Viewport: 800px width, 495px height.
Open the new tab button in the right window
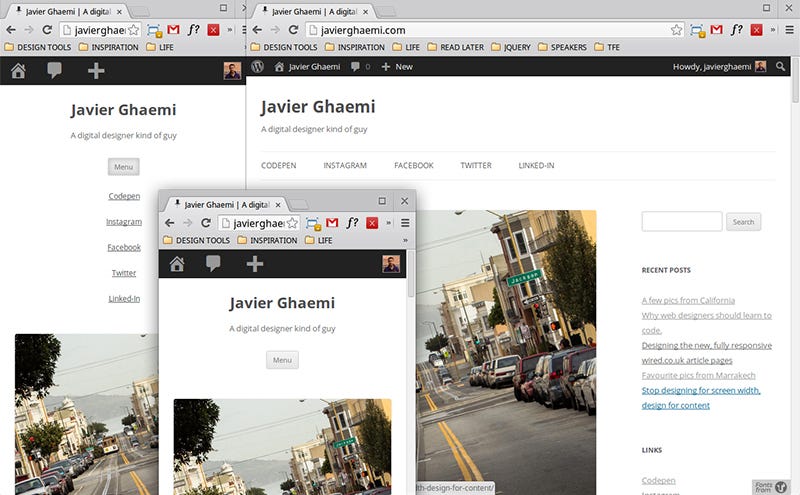pos(387,11)
